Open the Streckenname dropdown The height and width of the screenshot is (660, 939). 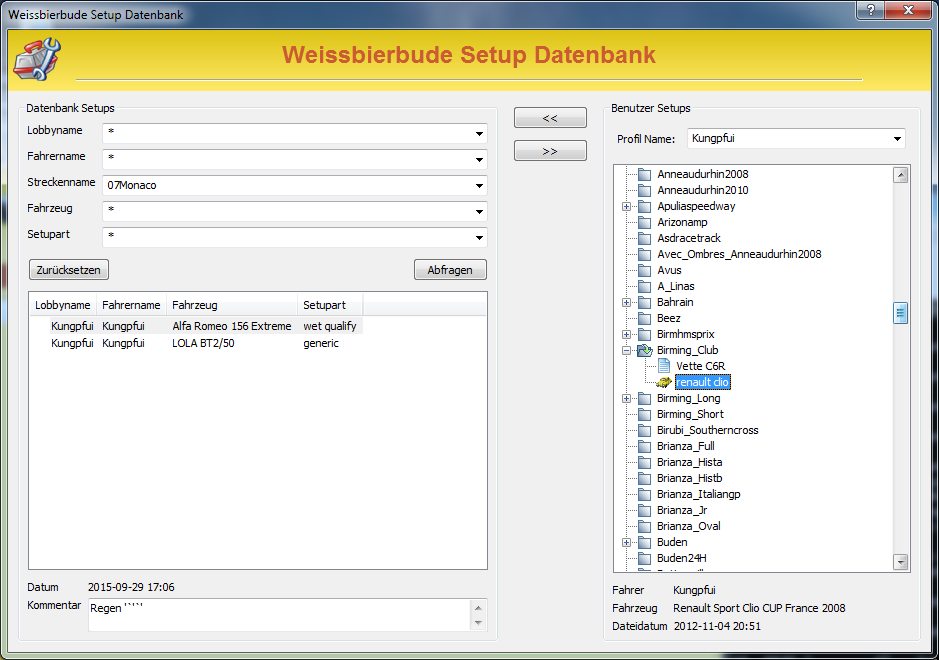click(x=479, y=186)
